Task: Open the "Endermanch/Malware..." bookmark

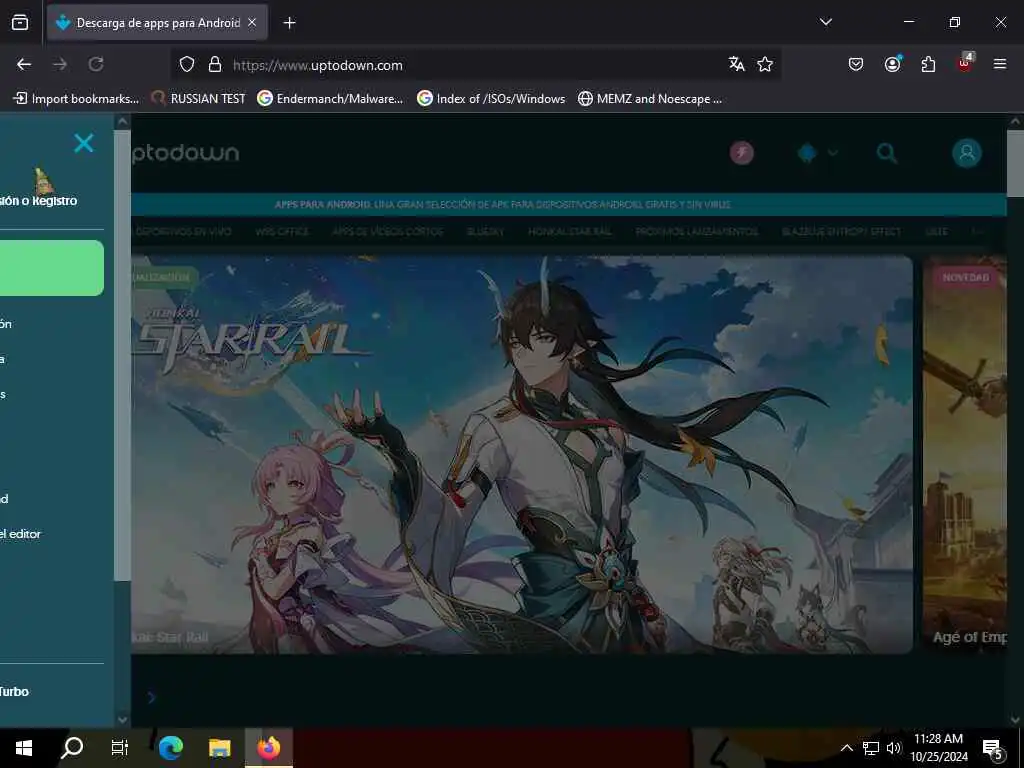Action: coord(330,99)
